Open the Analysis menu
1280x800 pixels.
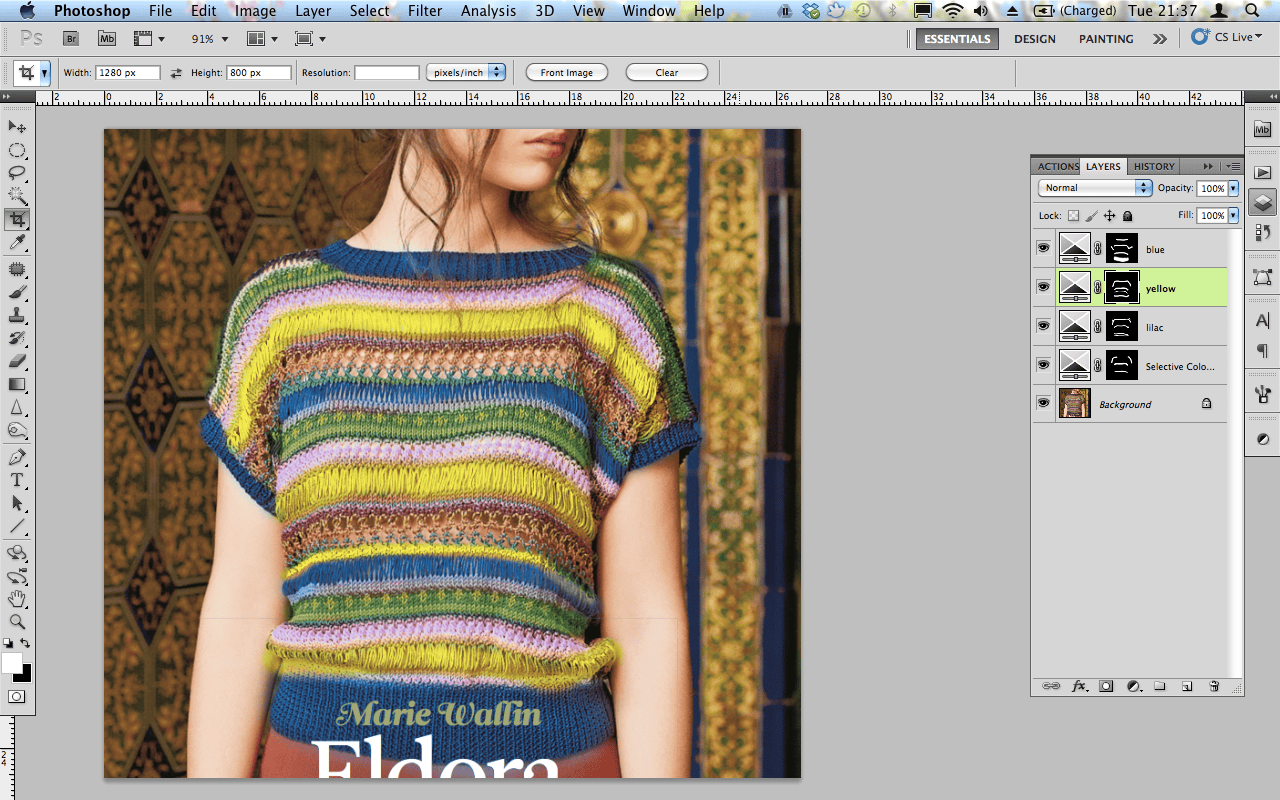click(489, 11)
